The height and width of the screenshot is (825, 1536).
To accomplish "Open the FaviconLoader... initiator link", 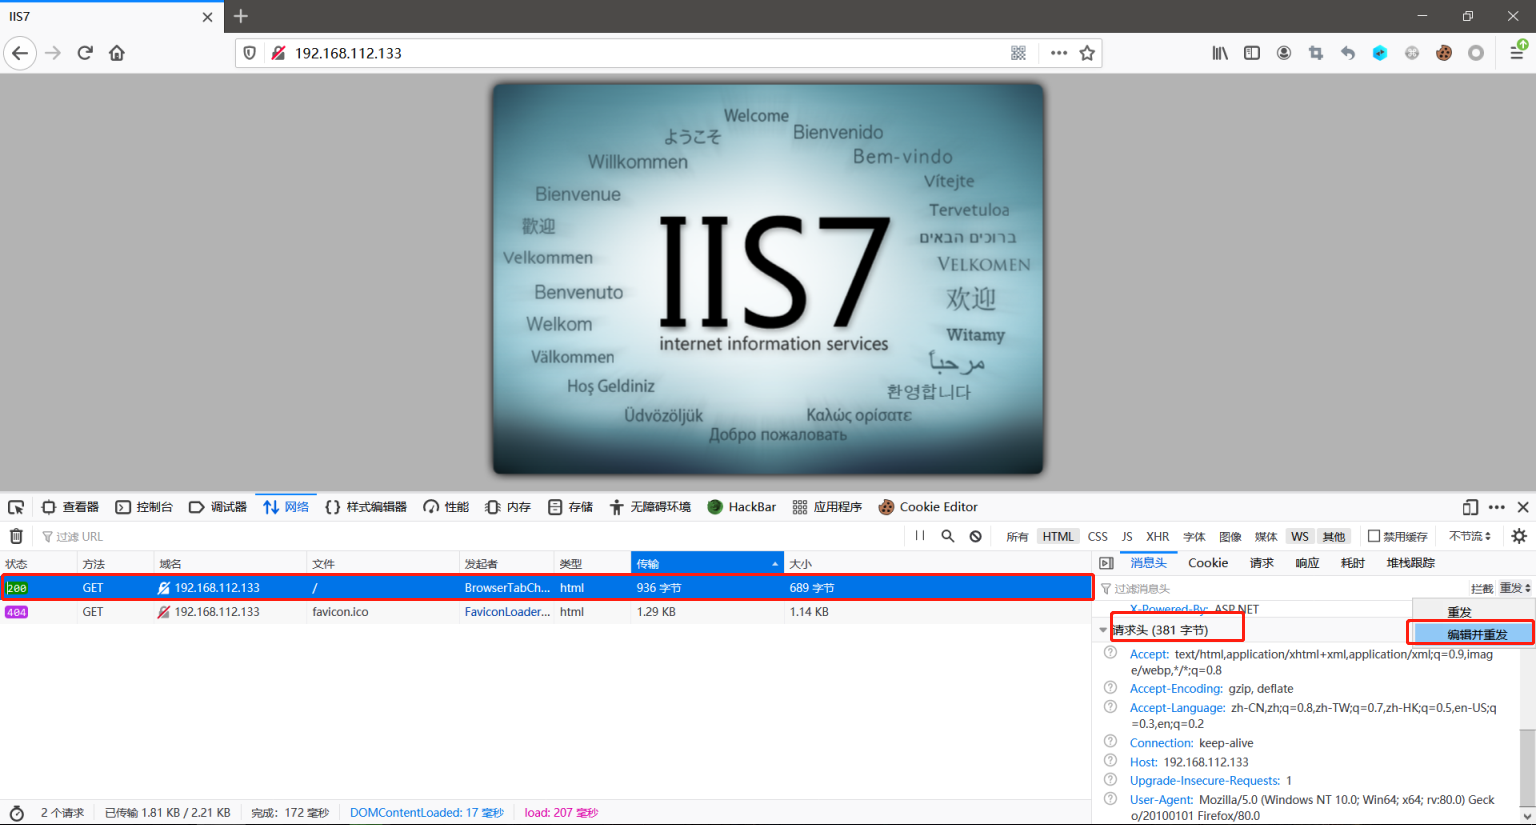I will click(x=507, y=612).
